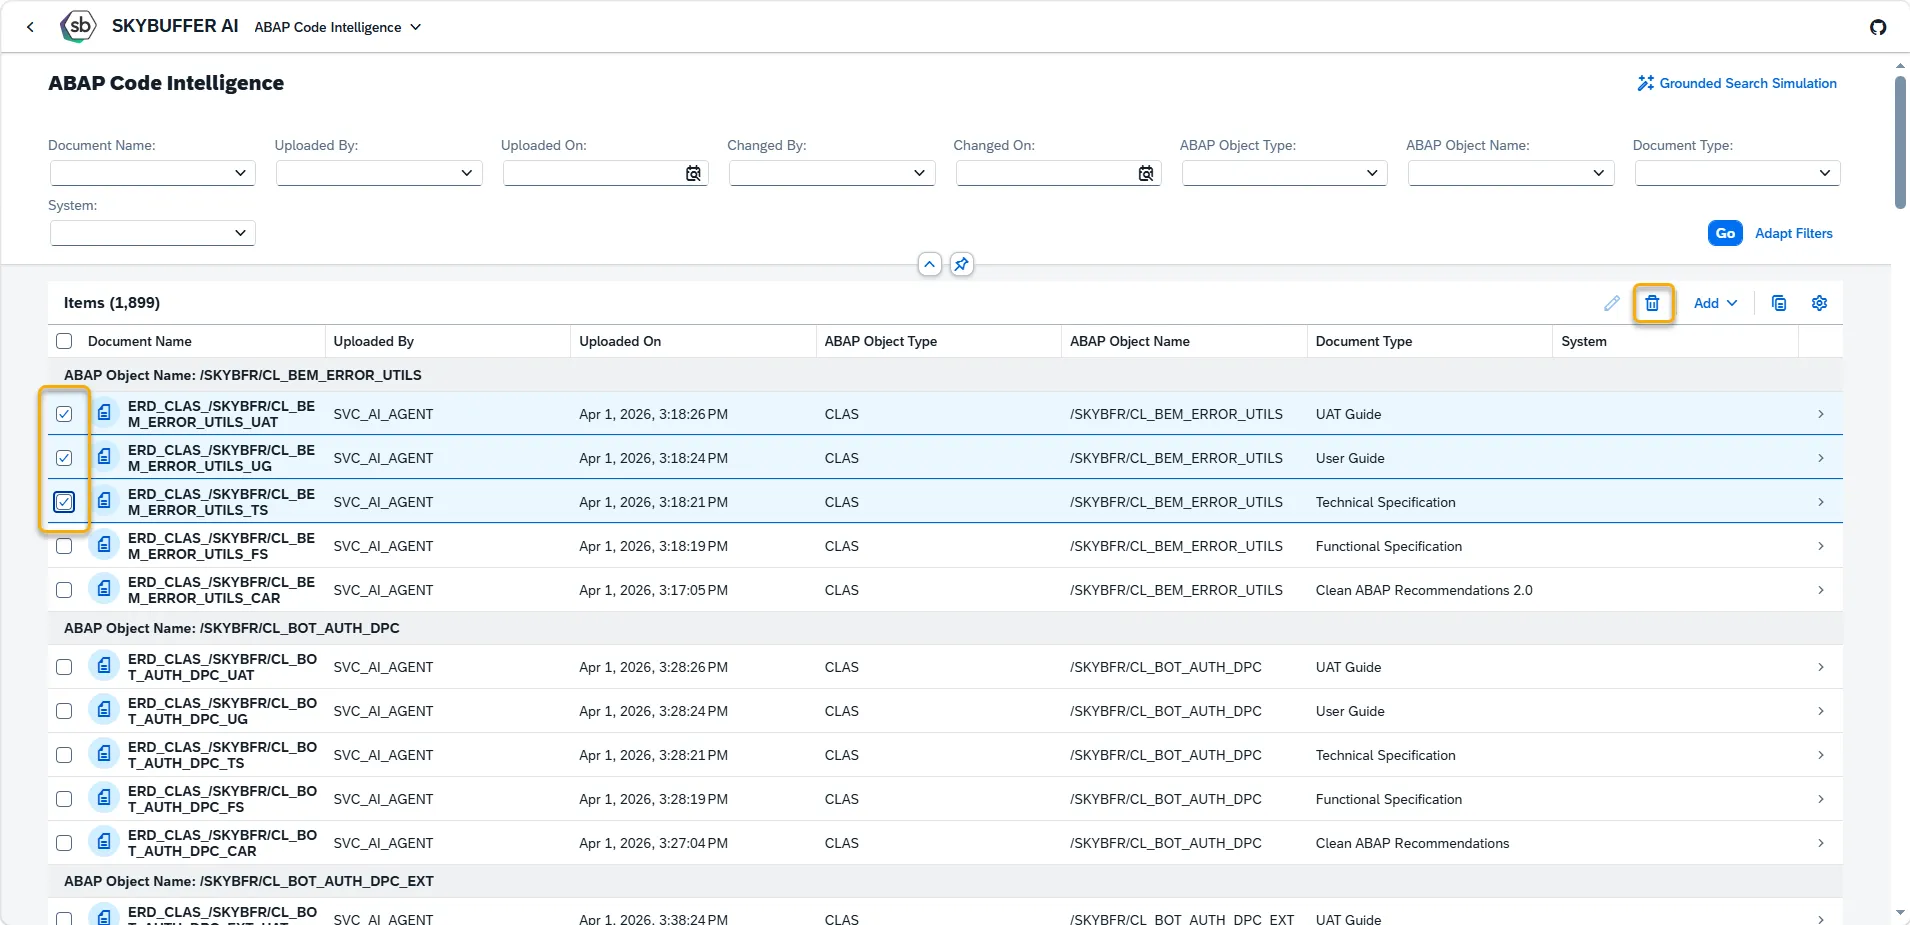Check the BOT_AUTH_DPC_UAT row checkbox
The width and height of the screenshot is (1910, 925).
tap(64, 667)
